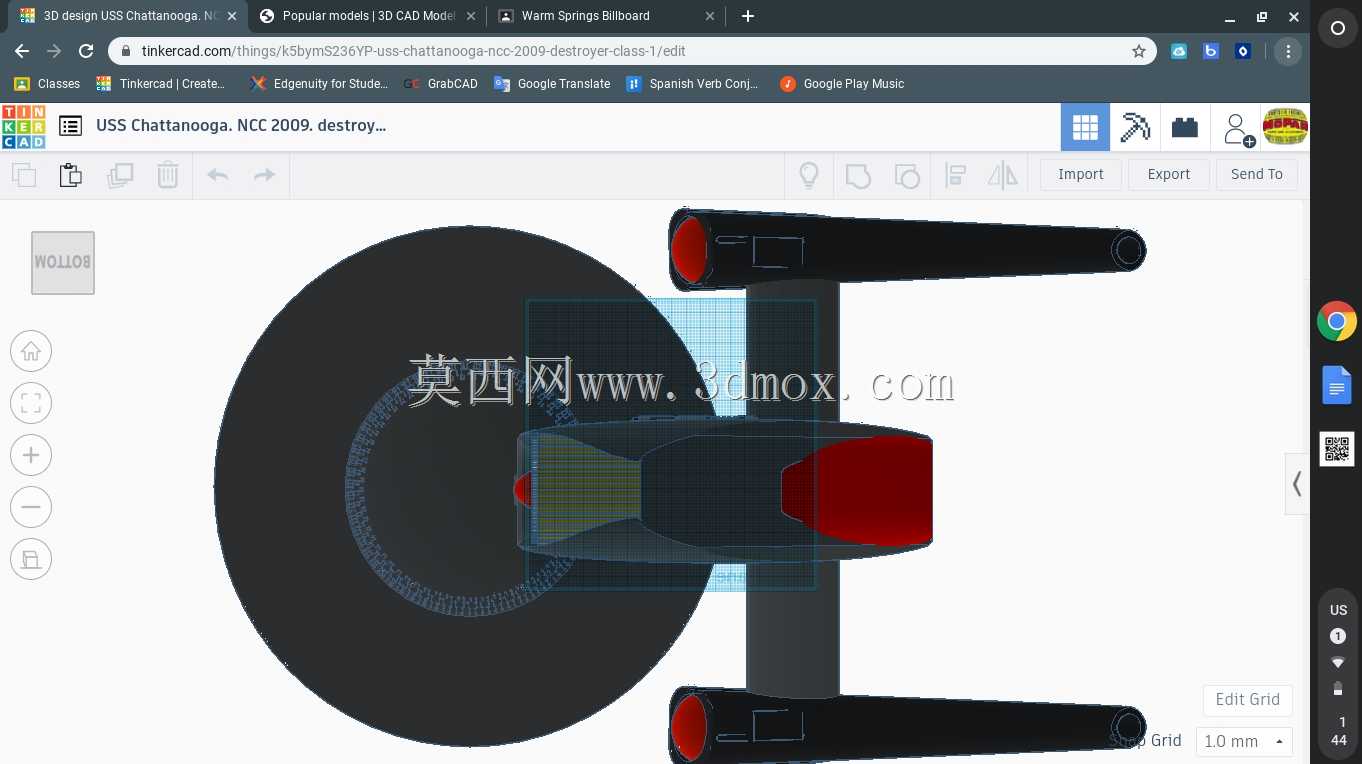Open the GrabCAD bookmark

[440, 84]
